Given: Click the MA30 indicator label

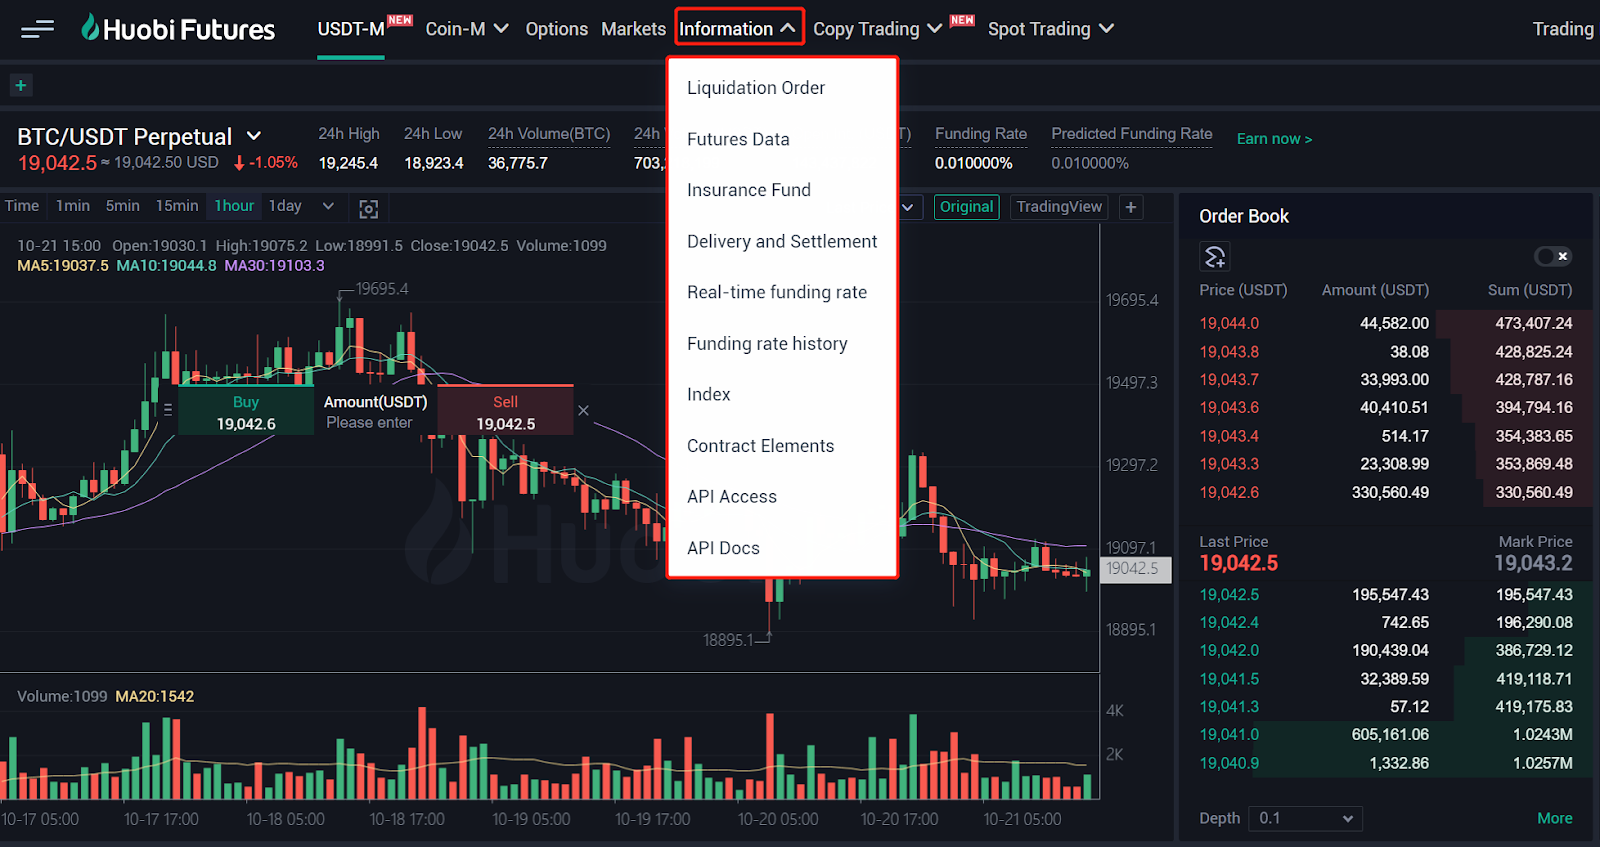Looking at the screenshot, I should point(274,266).
